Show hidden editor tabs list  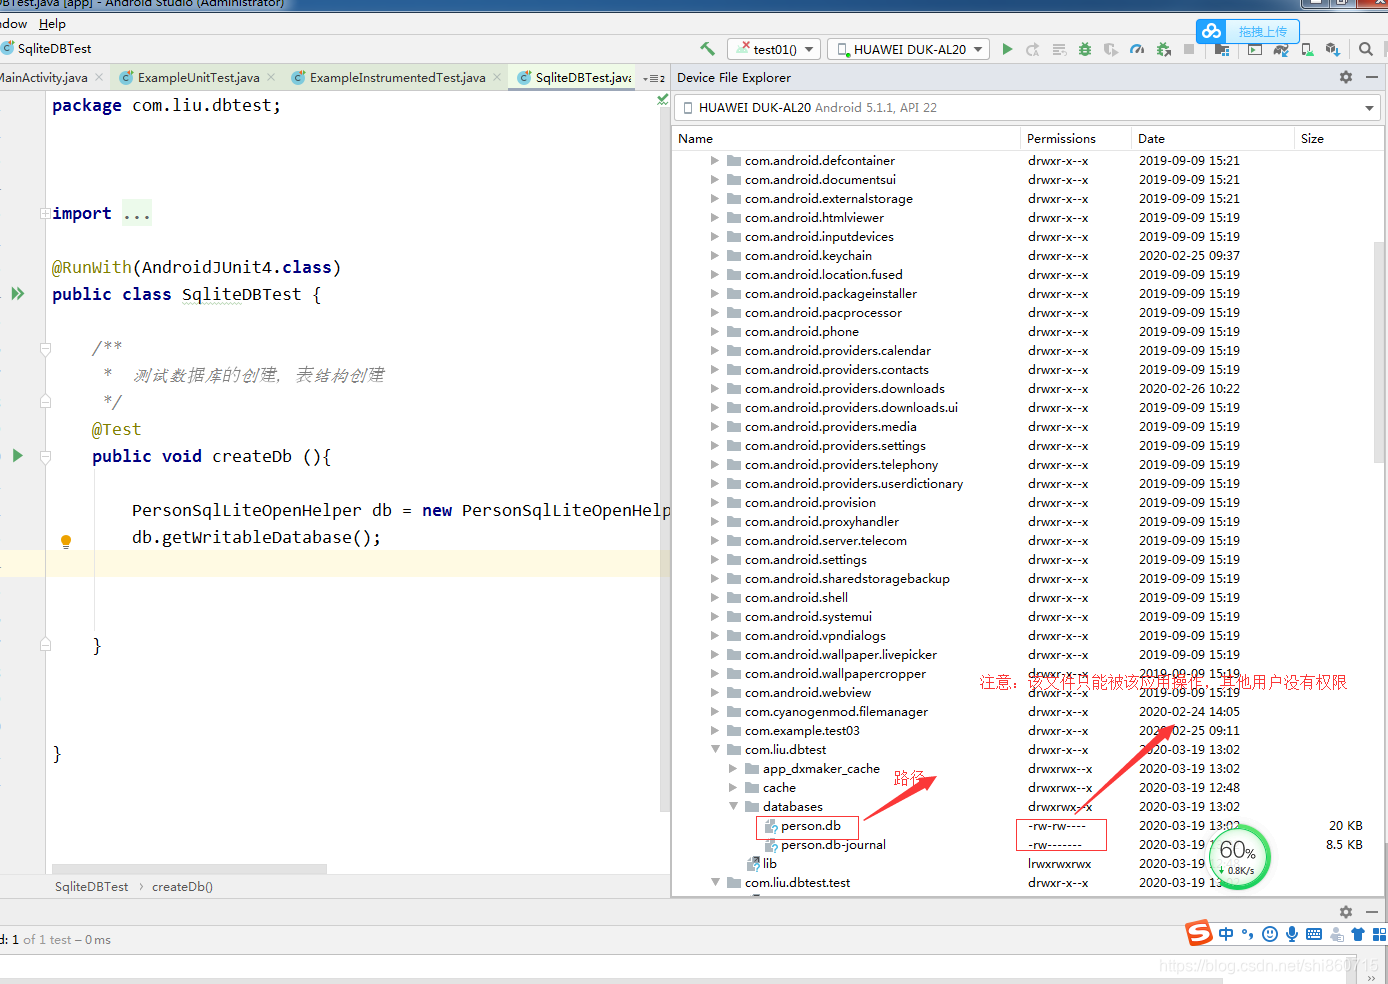tap(654, 78)
